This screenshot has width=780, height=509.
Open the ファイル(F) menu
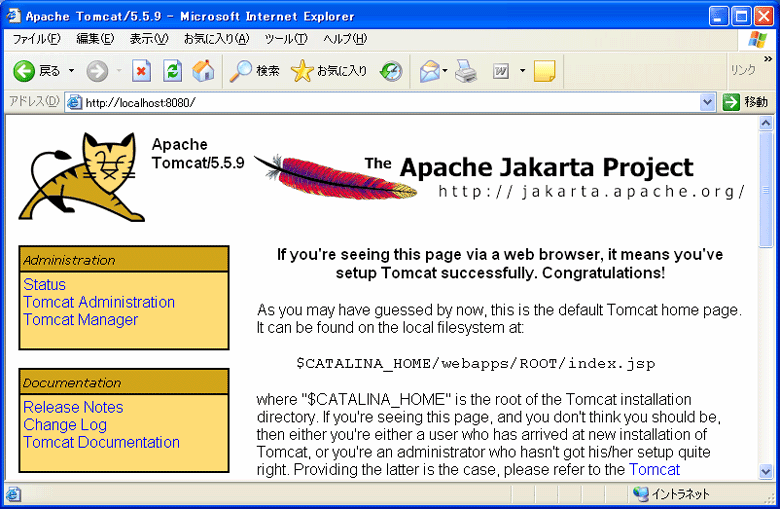coord(36,39)
